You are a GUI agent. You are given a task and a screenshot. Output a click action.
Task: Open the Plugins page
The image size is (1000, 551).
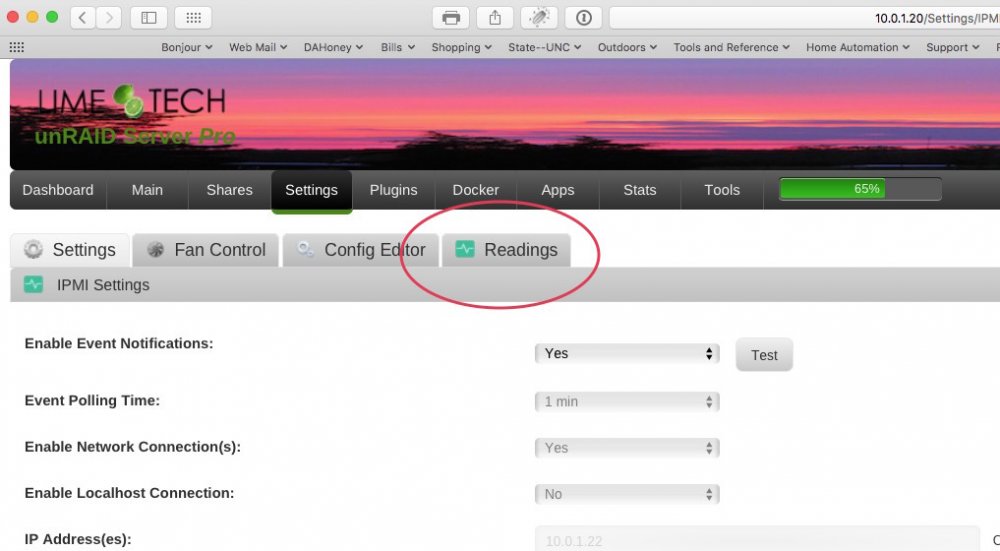point(393,189)
